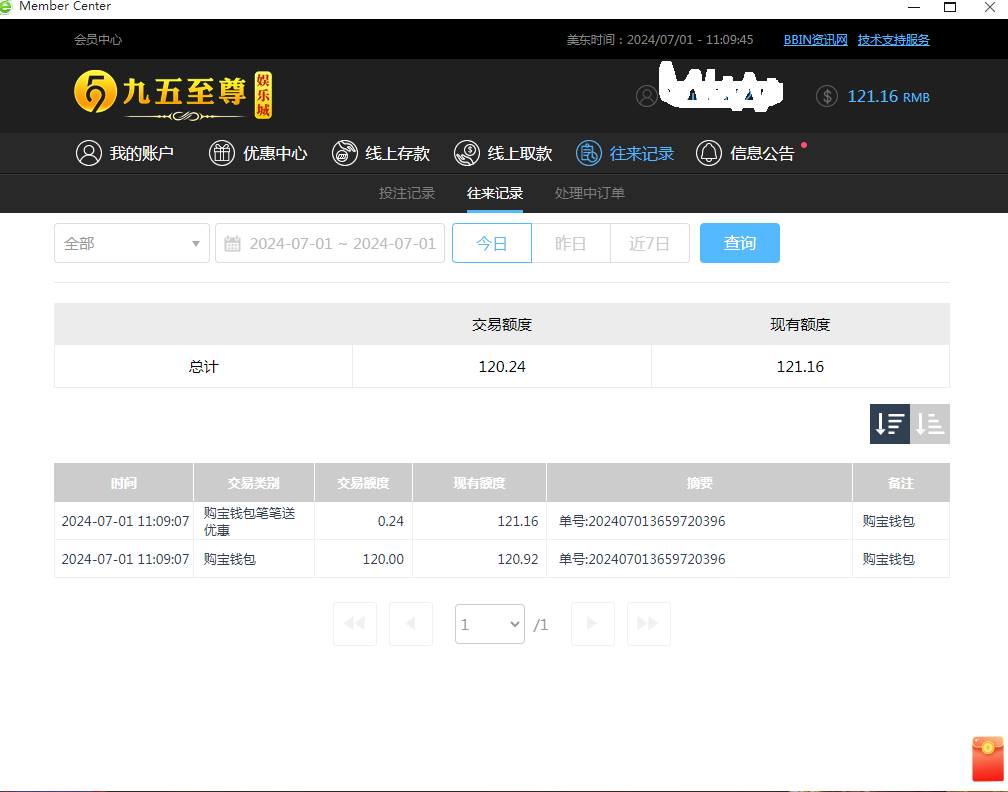The image size is (1008, 792).
Task: Click the wallet balance dollar icon
Action: click(826, 96)
